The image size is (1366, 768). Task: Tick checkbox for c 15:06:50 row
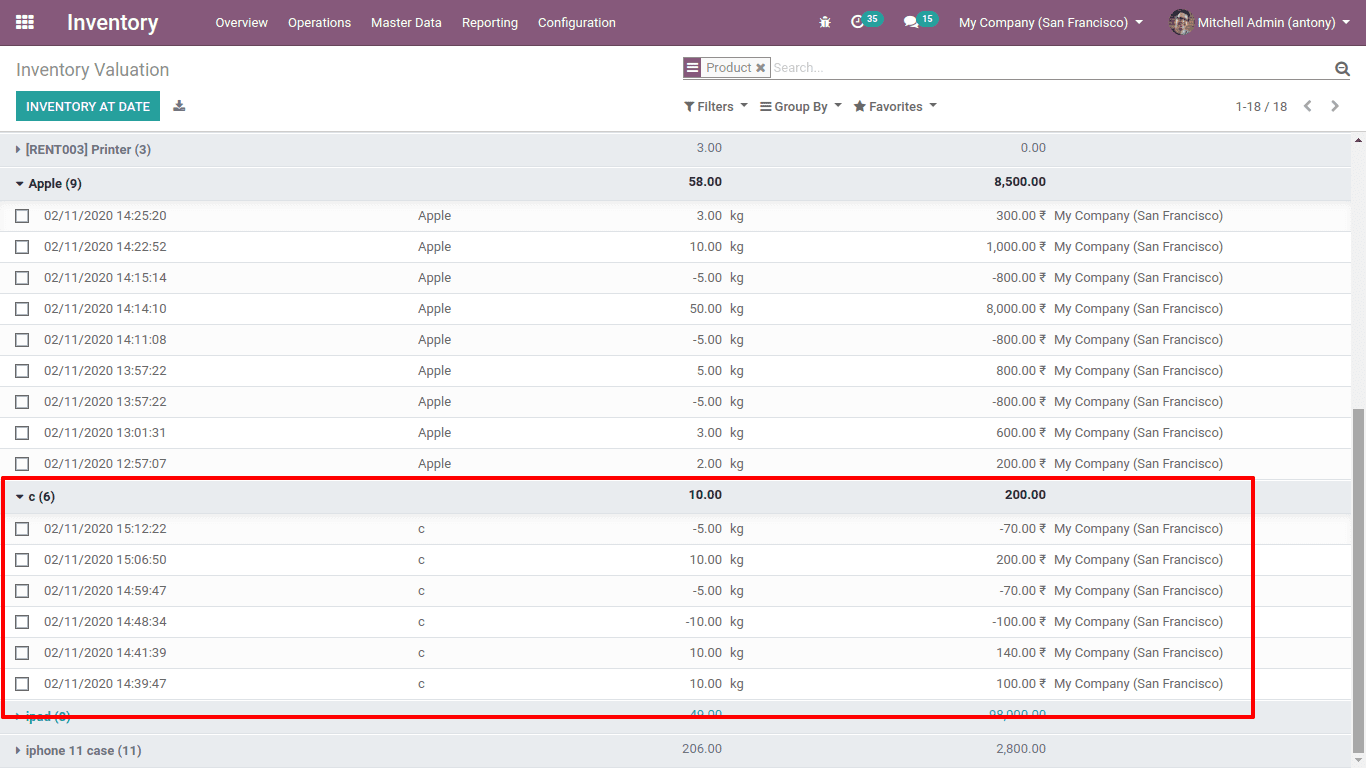pos(22,560)
